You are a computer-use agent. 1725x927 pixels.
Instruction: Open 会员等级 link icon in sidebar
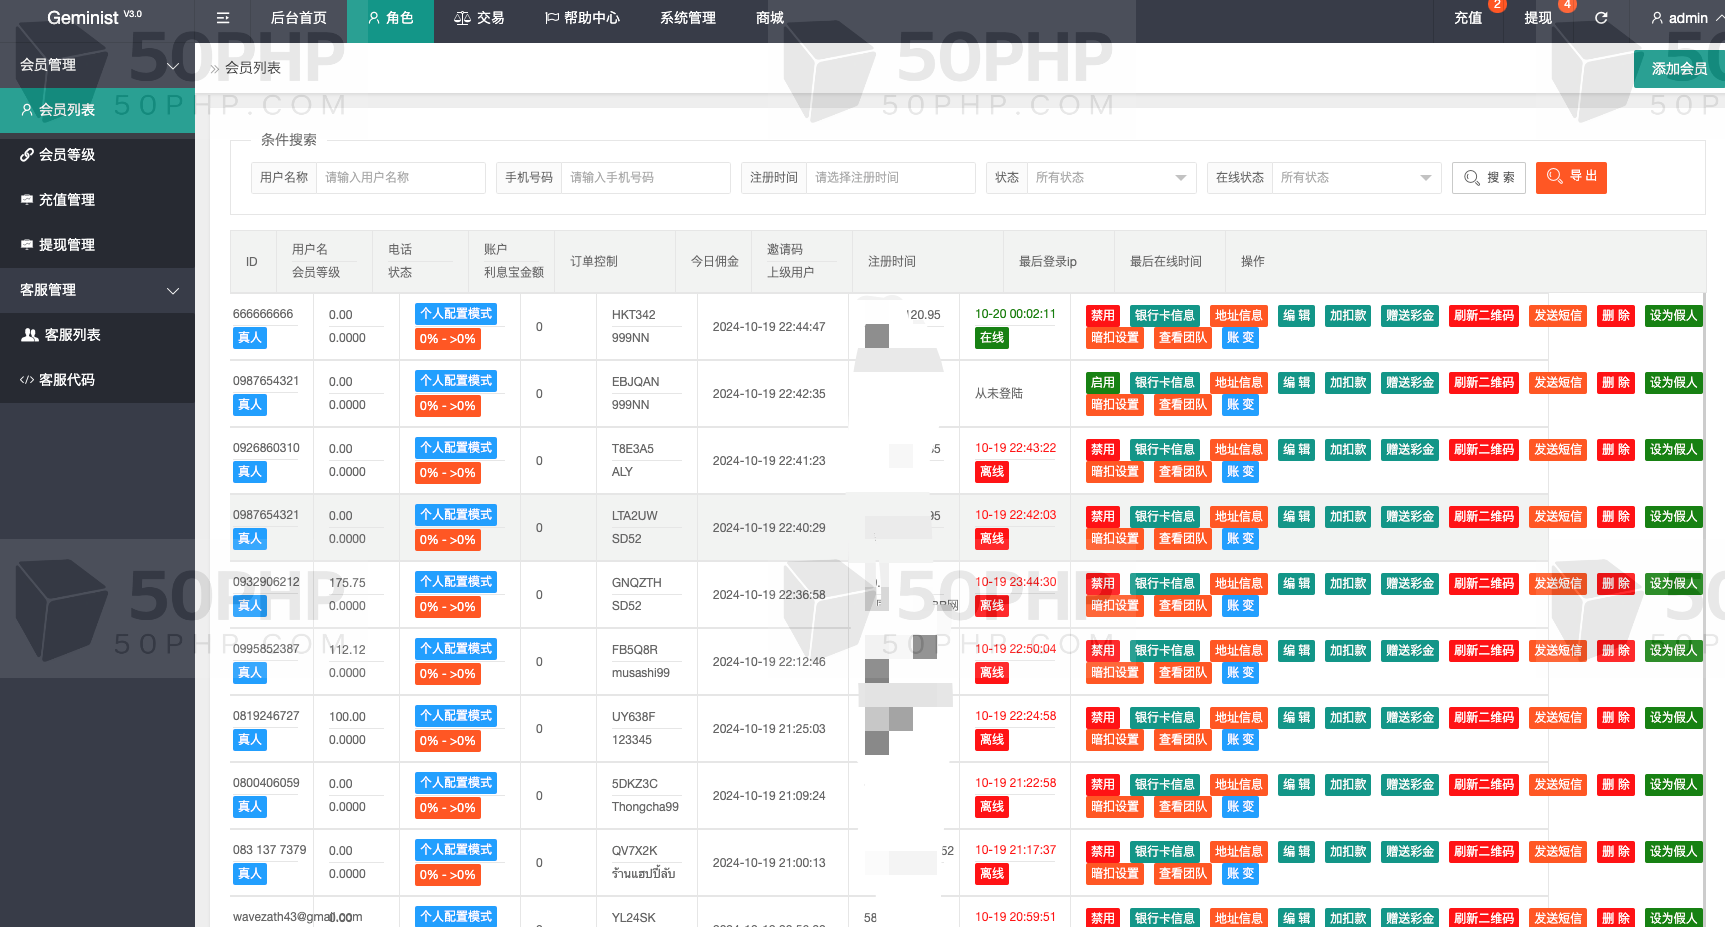pyautogui.click(x=28, y=155)
